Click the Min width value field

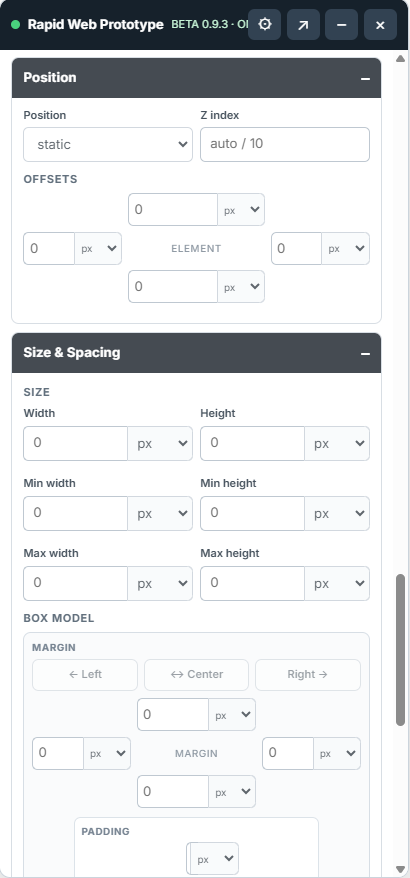point(76,513)
